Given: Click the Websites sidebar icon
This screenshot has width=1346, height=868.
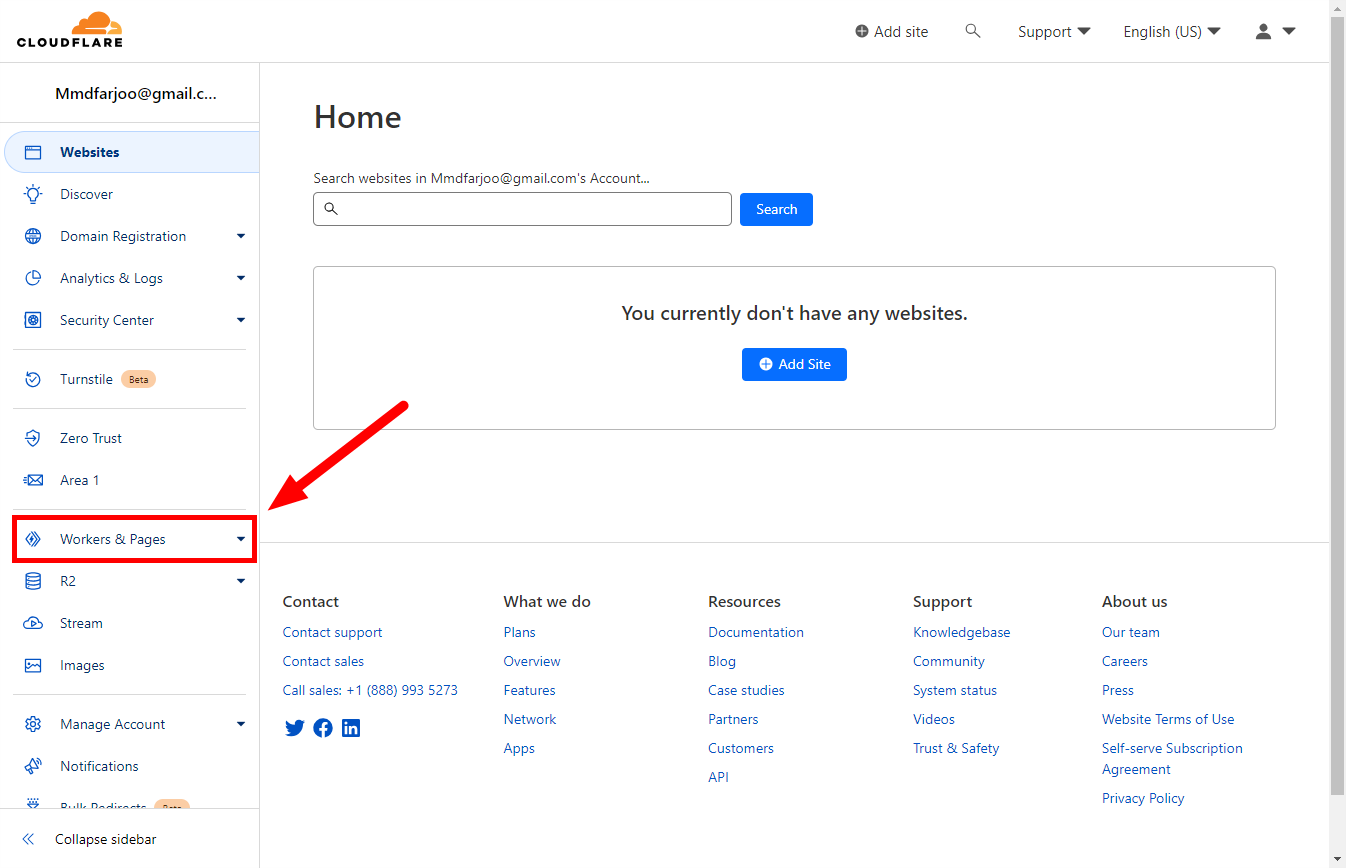Looking at the screenshot, I should point(33,152).
